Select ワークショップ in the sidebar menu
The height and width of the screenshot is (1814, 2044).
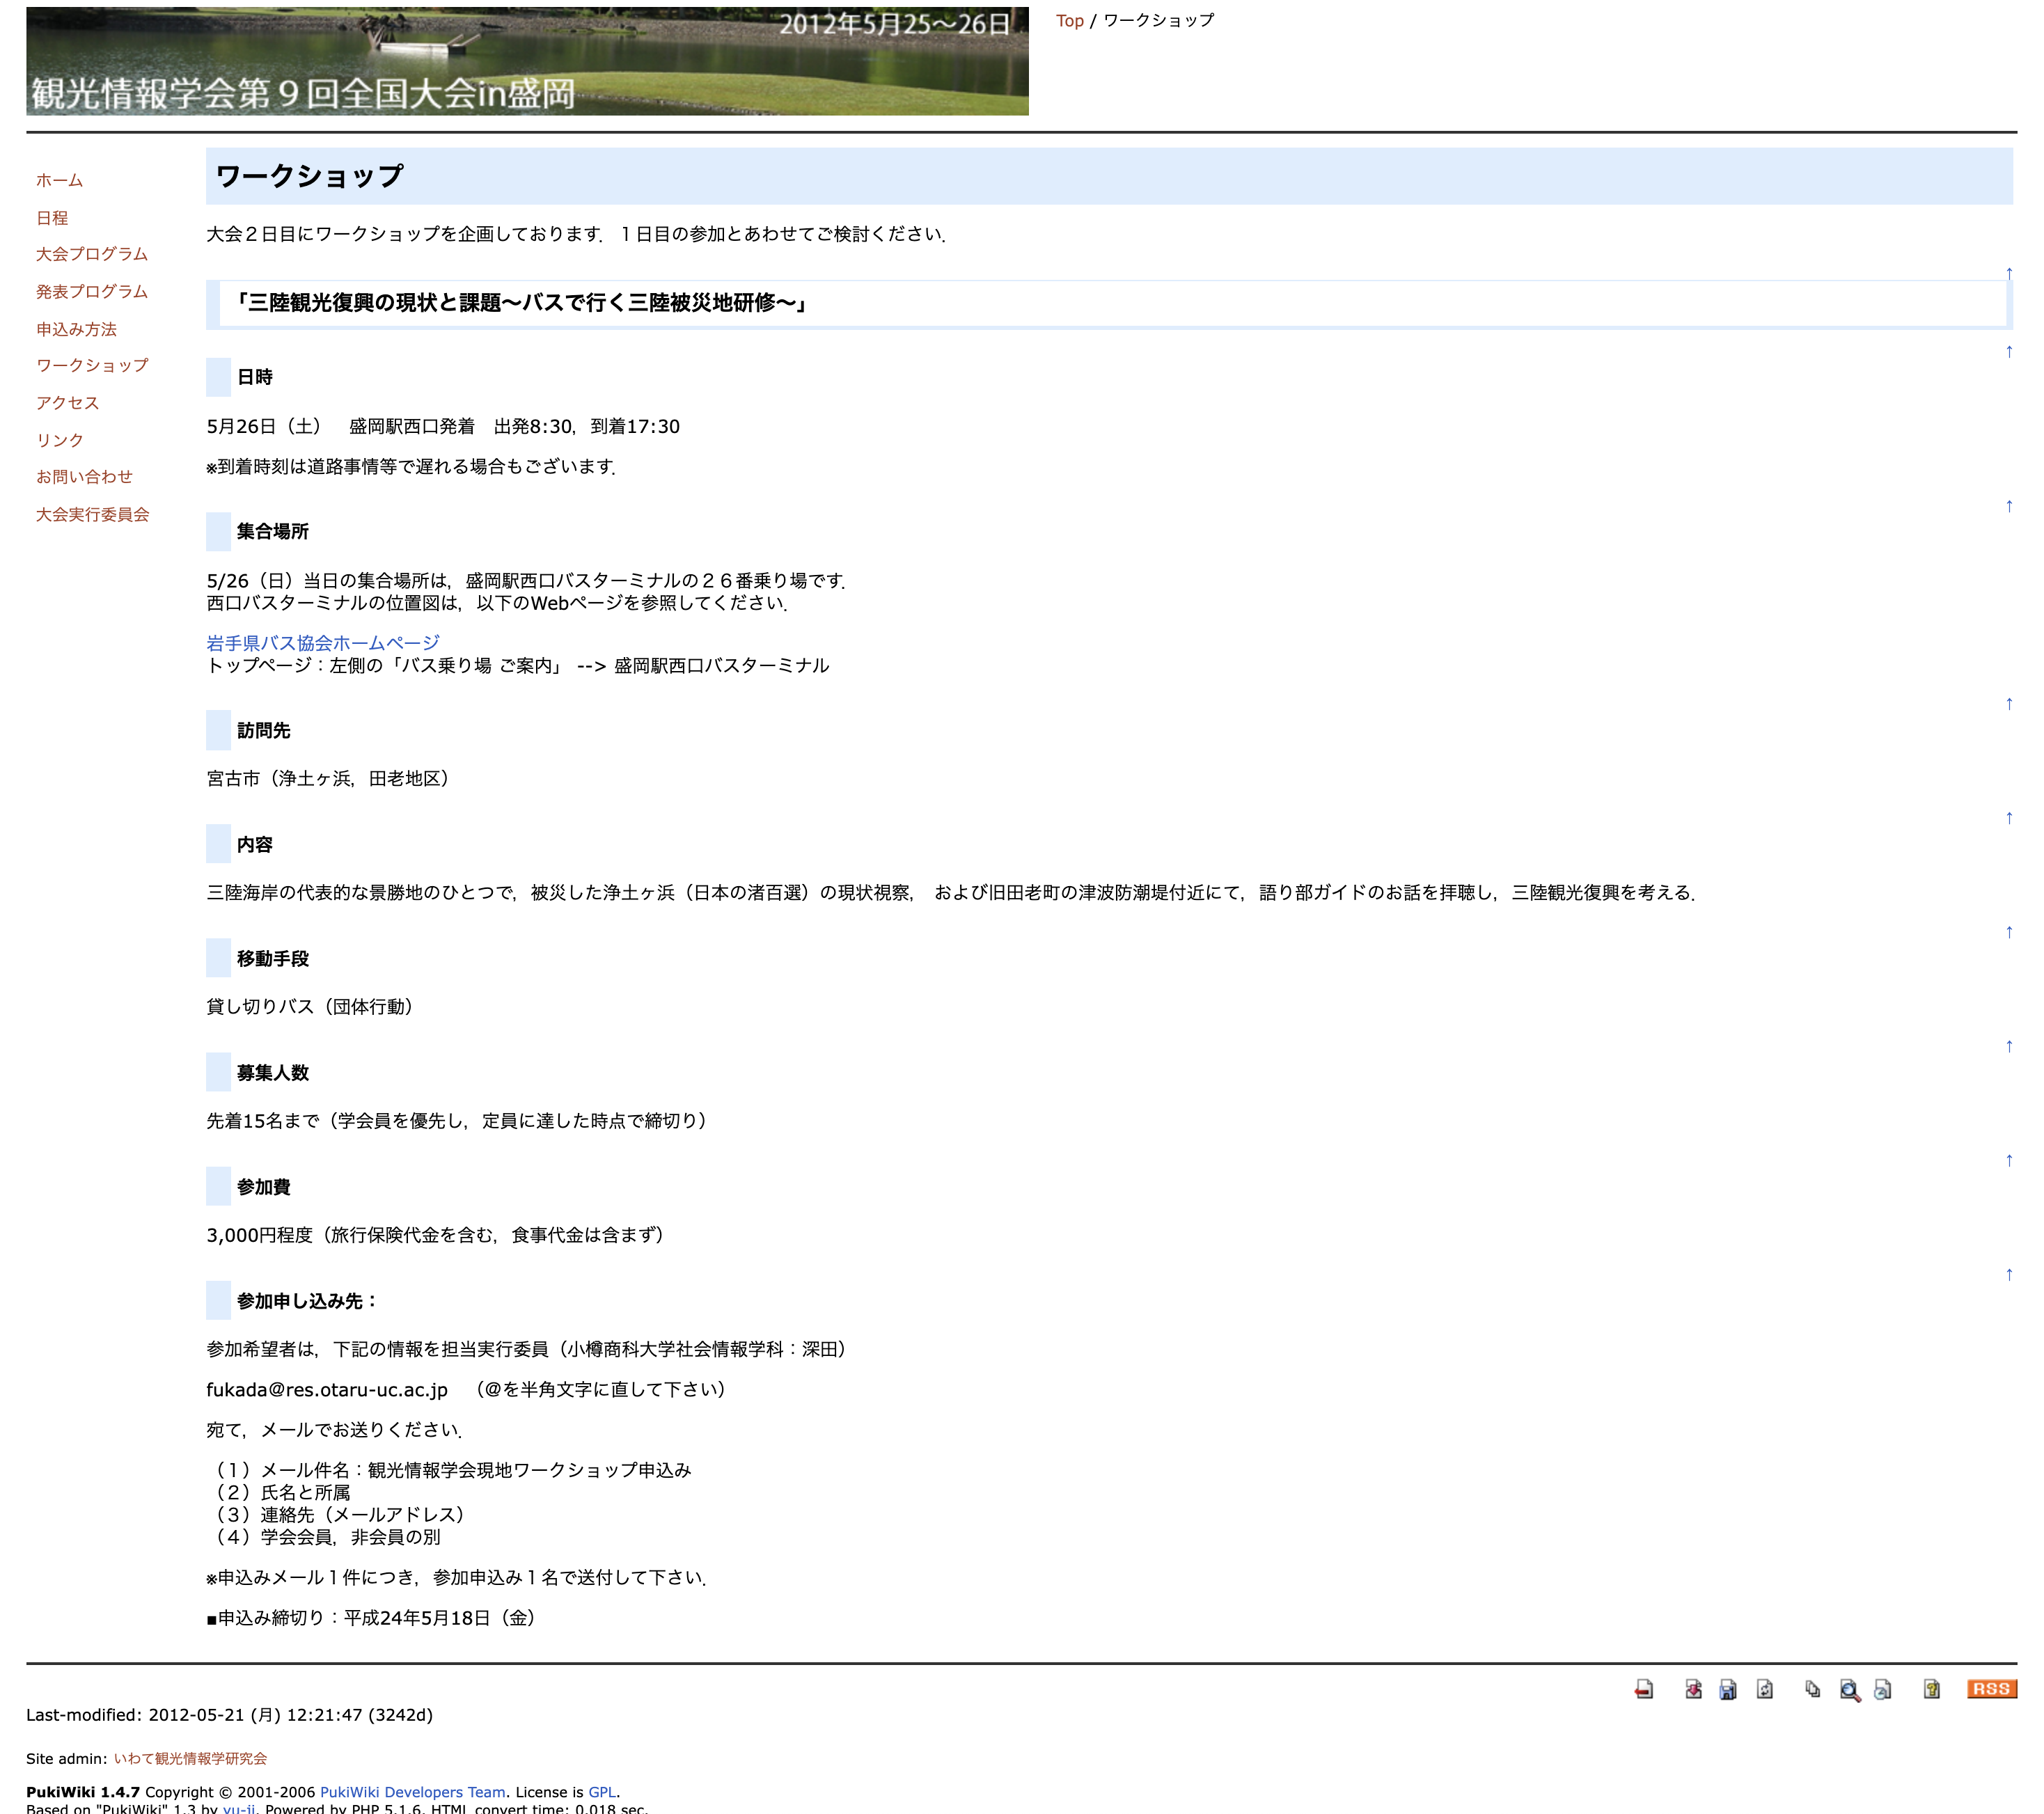92,365
